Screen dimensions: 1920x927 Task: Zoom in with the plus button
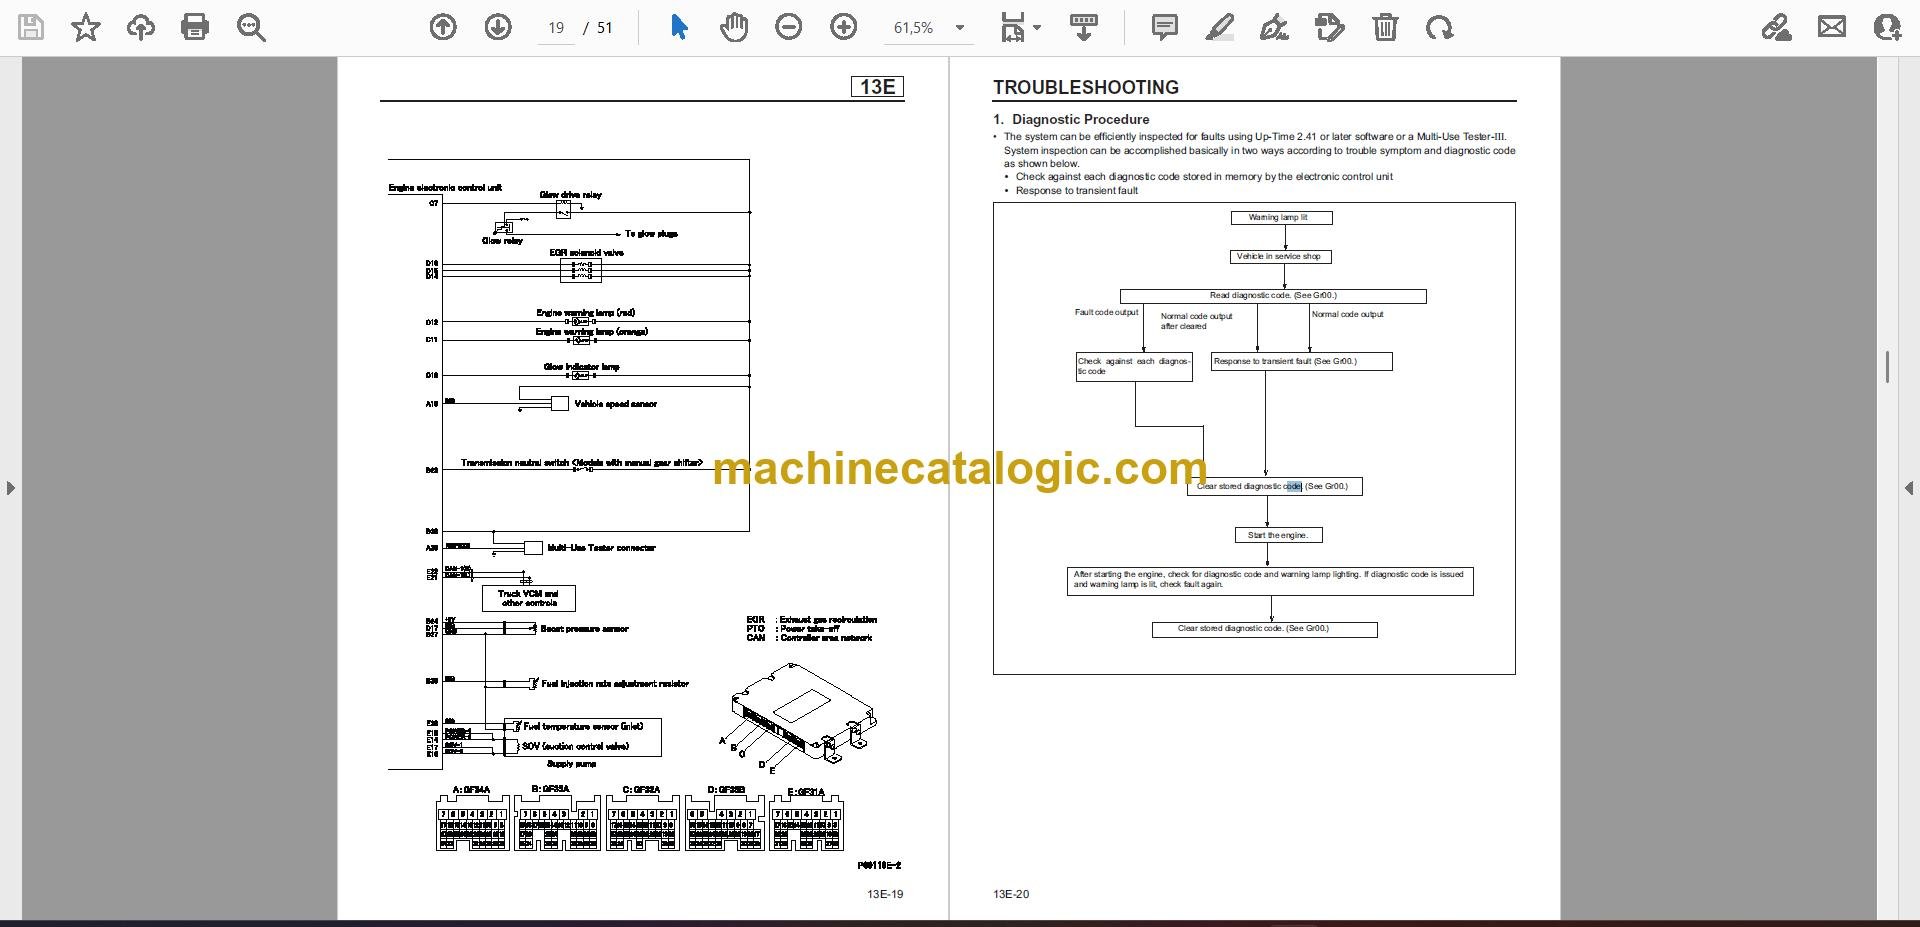coord(844,27)
